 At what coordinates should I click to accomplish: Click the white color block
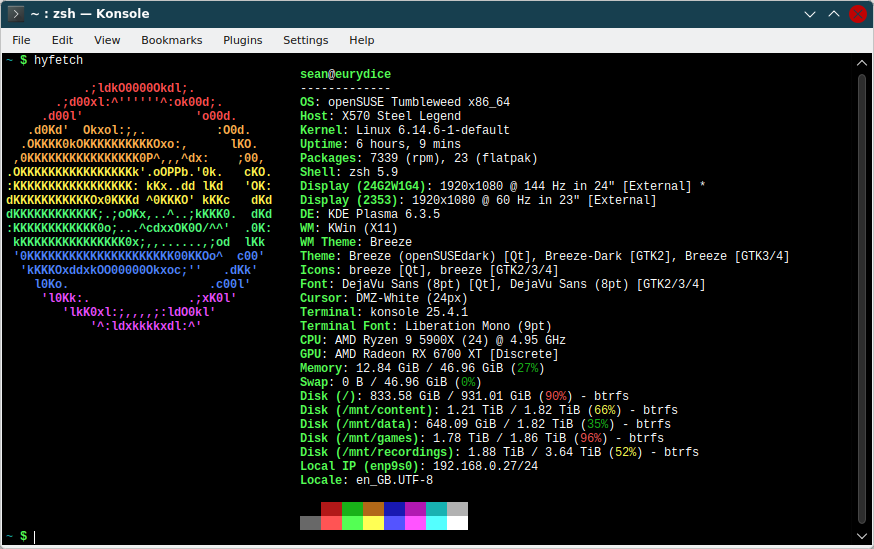pos(458,523)
